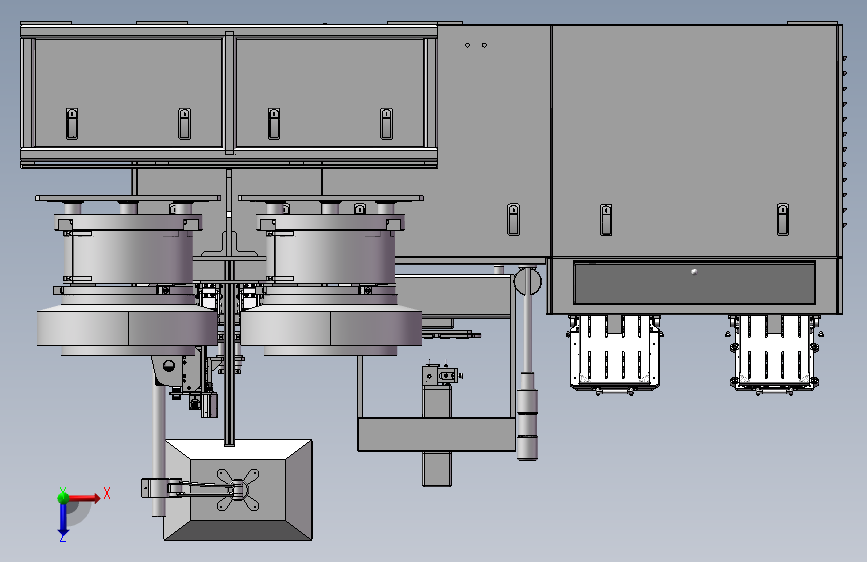Viewport: 867px width, 562px height.
Task: Select the stepped cylindrical support leg with round top
Action: (x=527, y=362)
